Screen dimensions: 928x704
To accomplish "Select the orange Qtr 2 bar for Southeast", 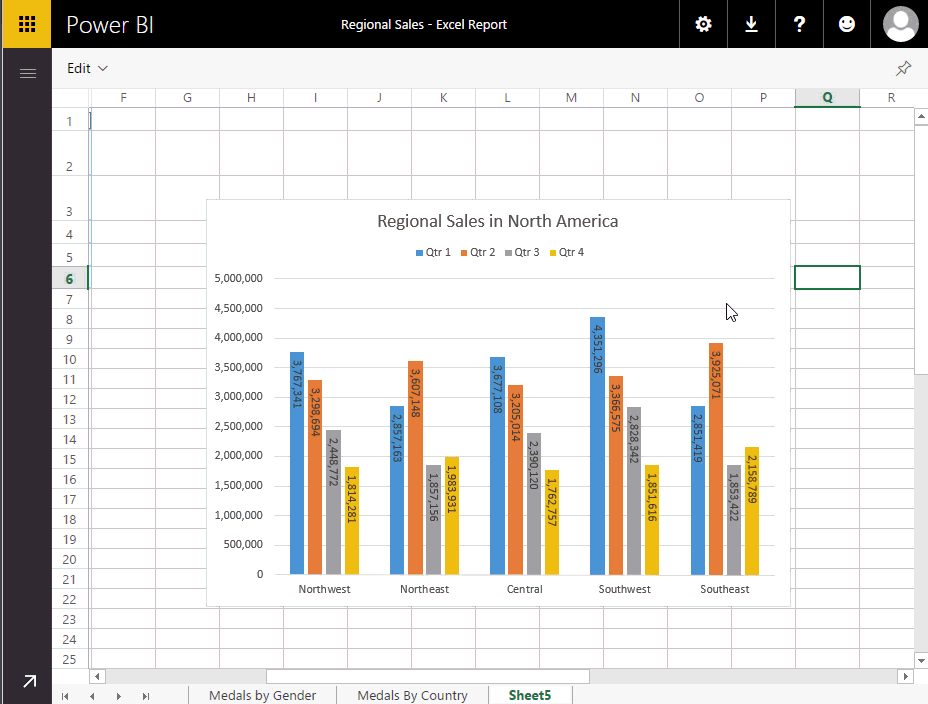I will tap(714, 460).
